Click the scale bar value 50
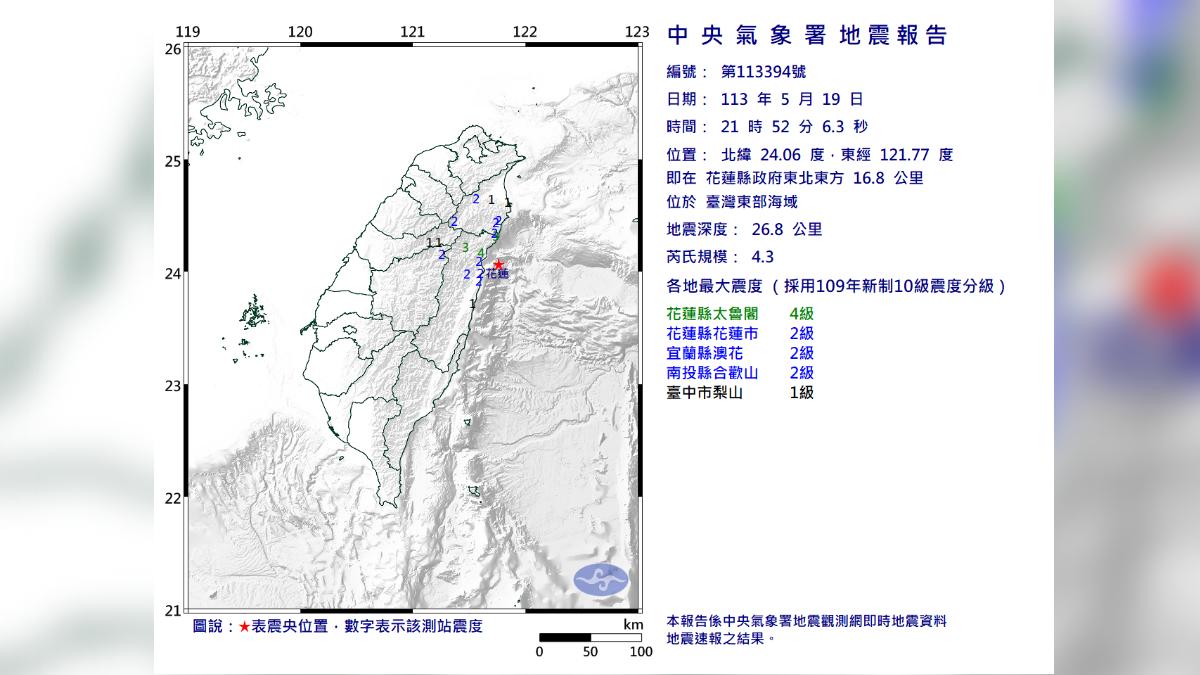 coord(590,653)
